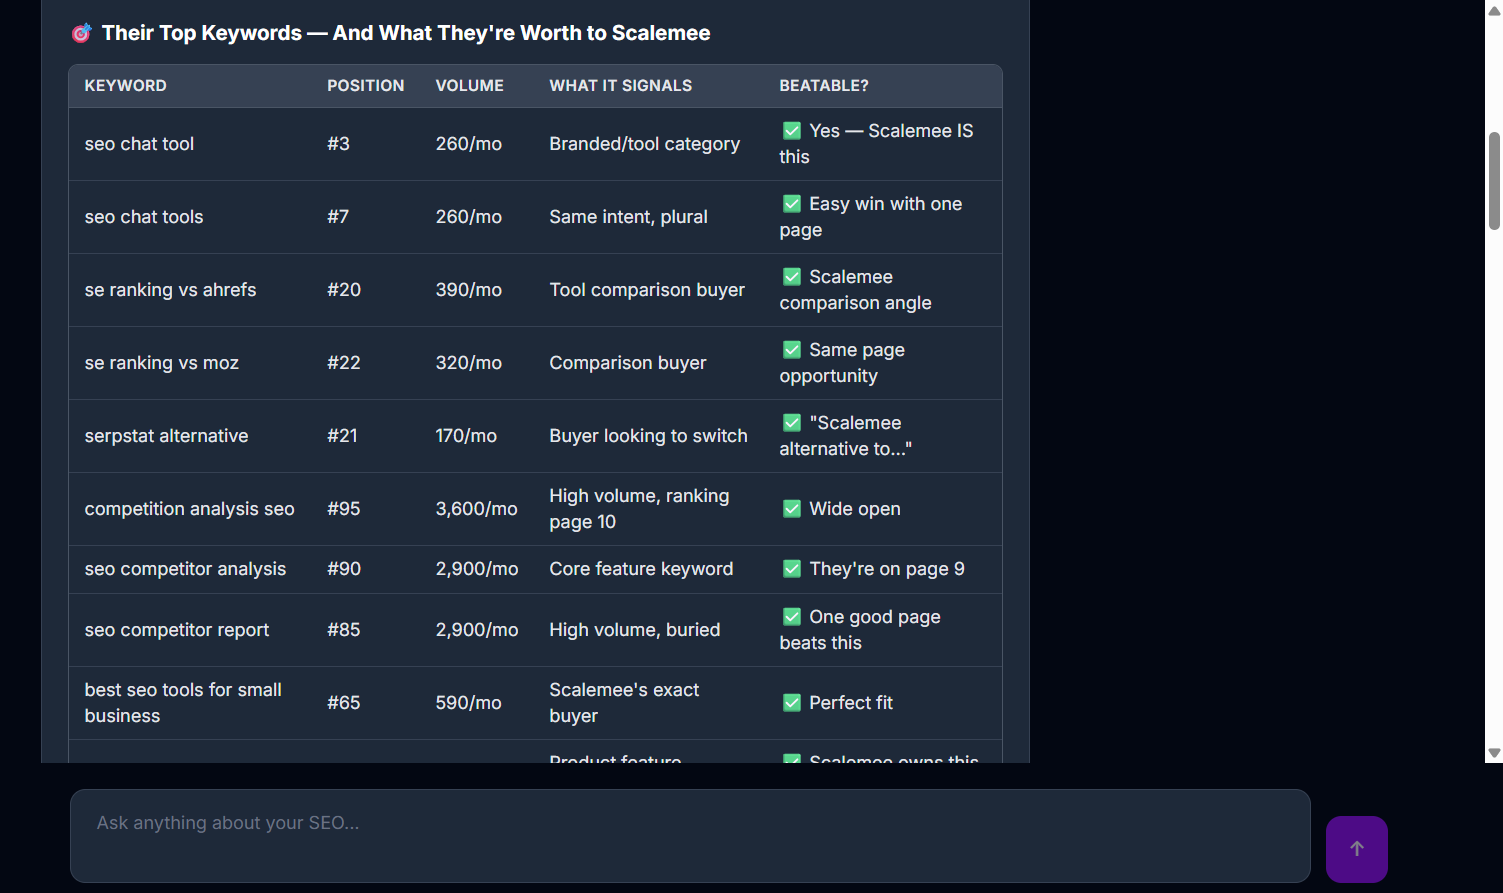Click the 'Wide open' beatable text

point(855,509)
